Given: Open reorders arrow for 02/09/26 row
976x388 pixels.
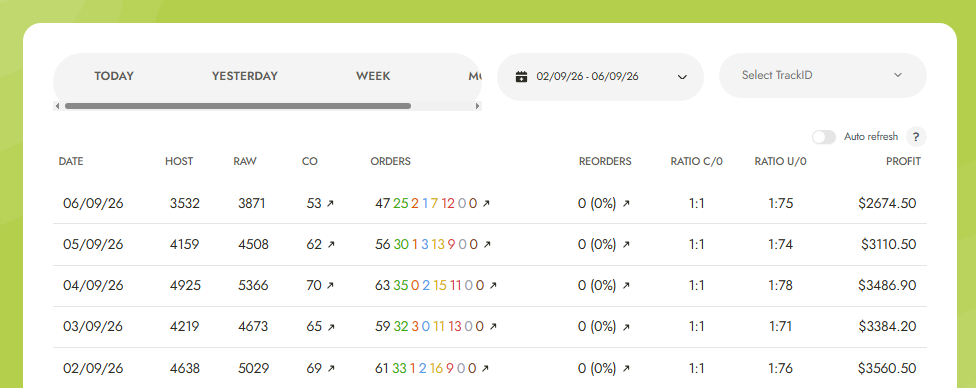Looking at the screenshot, I should [x=626, y=369].
